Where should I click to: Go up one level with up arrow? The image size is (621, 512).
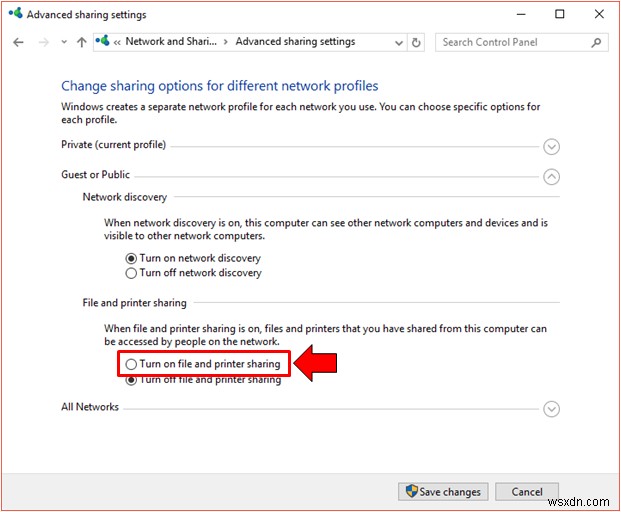82,42
